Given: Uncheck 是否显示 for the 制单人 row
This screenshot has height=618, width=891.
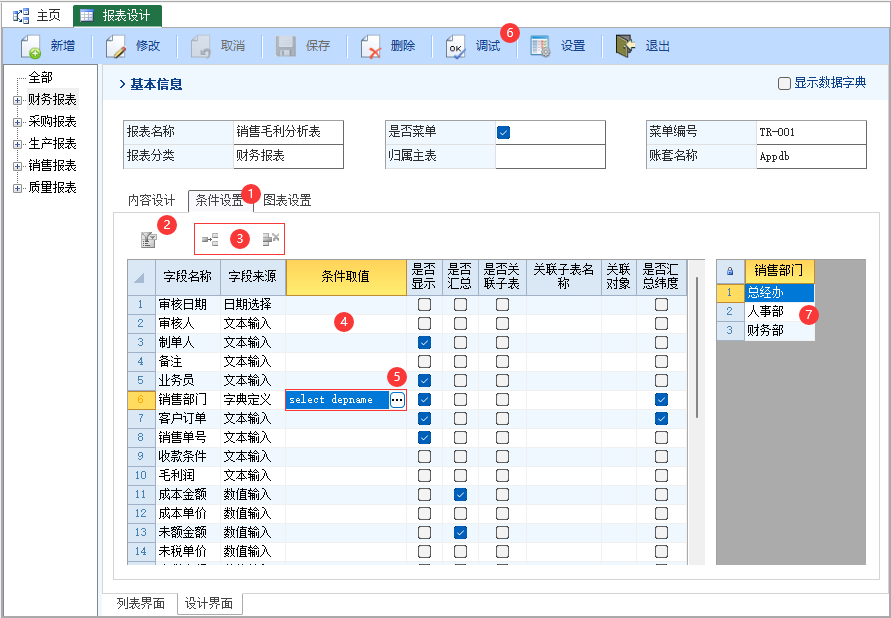Looking at the screenshot, I should 424,343.
